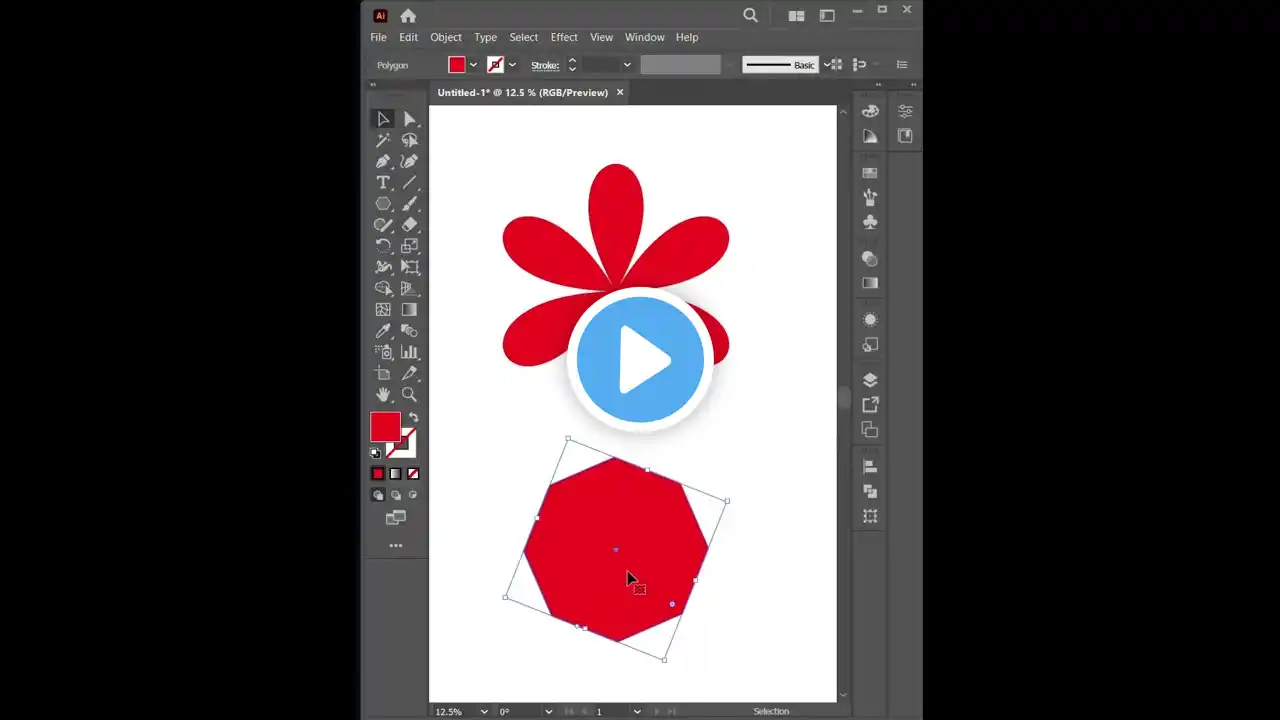The image size is (1280, 720).
Task: Choose the Line Segment tool
Action: click(409, 182)
